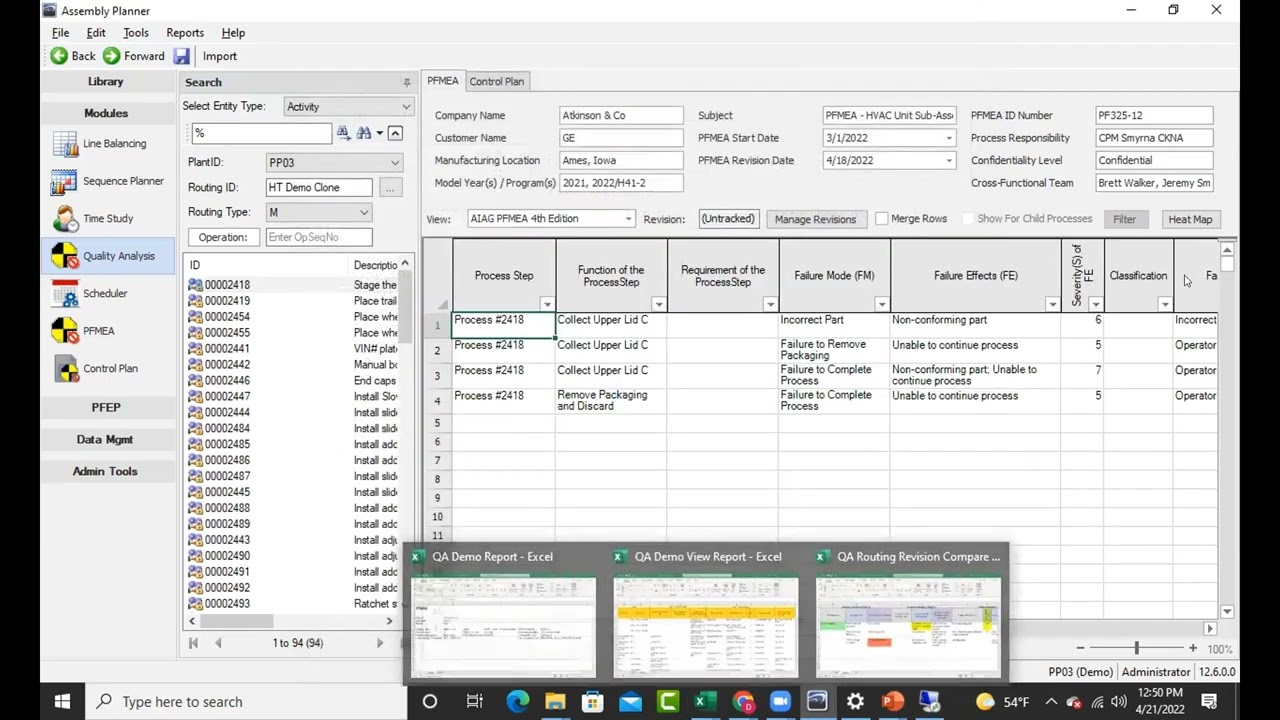
Task: Click the Heat Map button
Action: pyautogui.click(x=1190, y=219)
